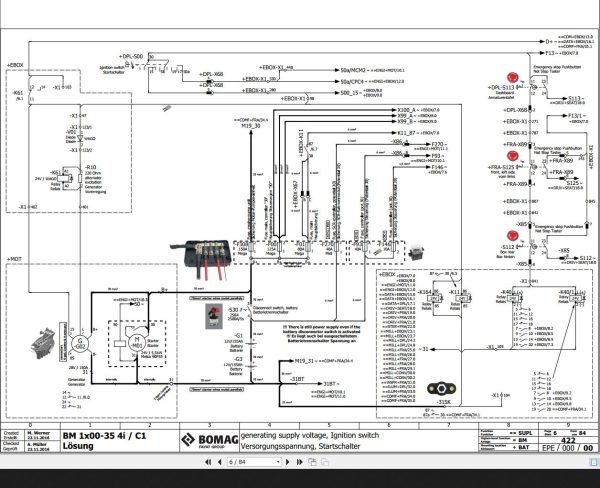Click the '-R10' resistor label
Screen dimensions: 600x488
[x=91, y=167]
